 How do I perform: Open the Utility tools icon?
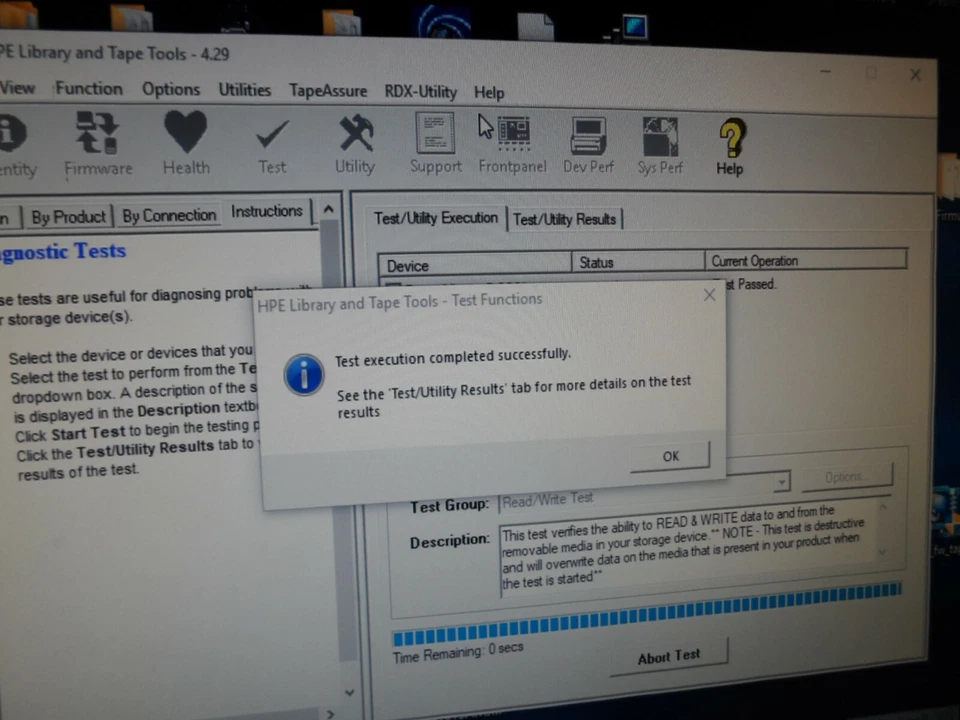355,145
